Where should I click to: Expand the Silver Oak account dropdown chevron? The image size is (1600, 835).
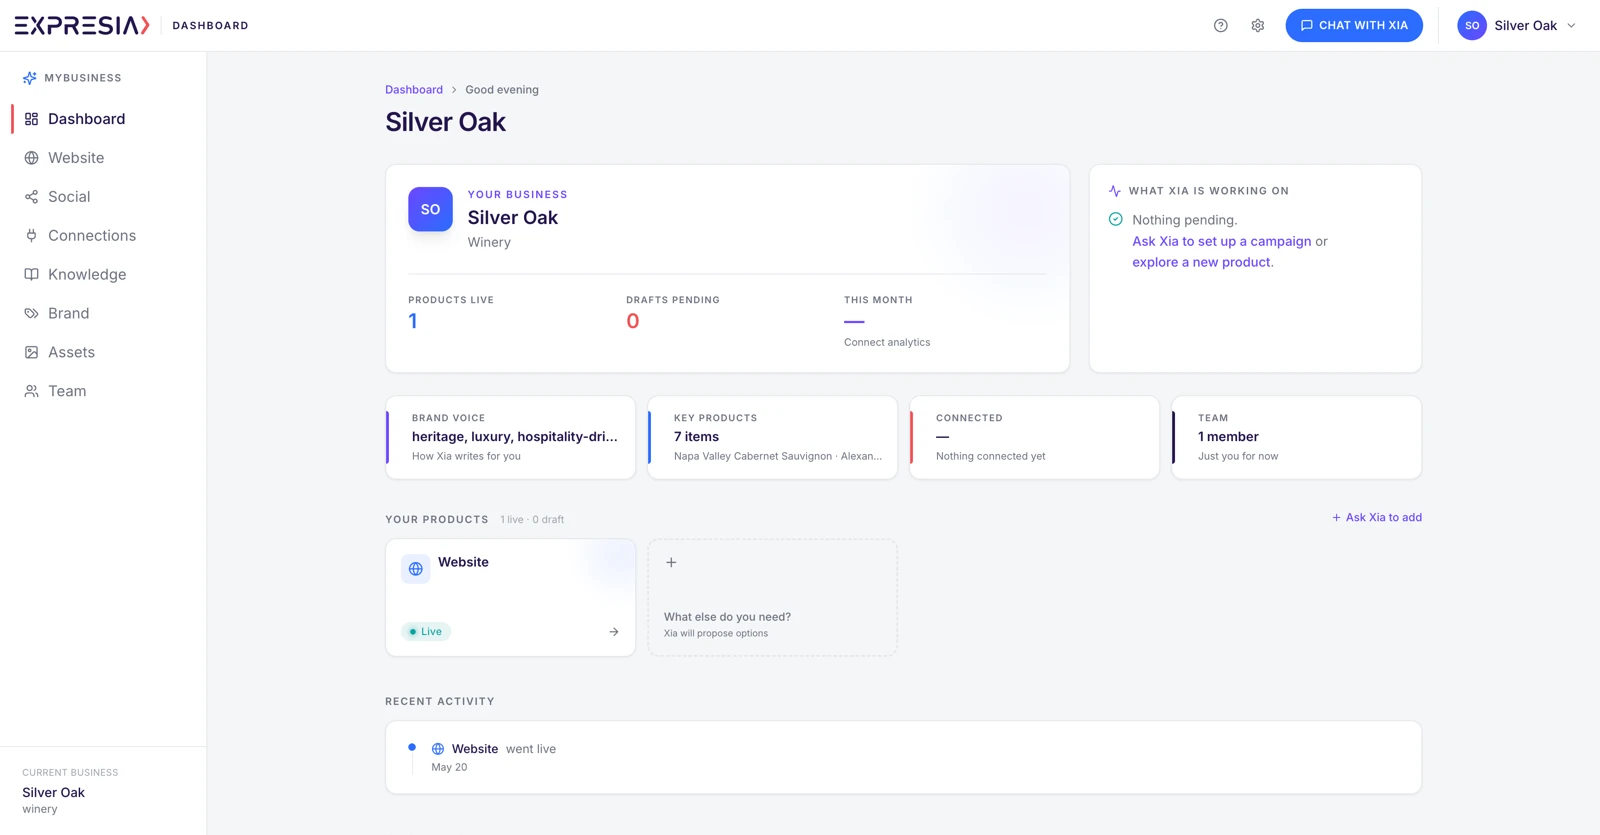(1571, 26)
